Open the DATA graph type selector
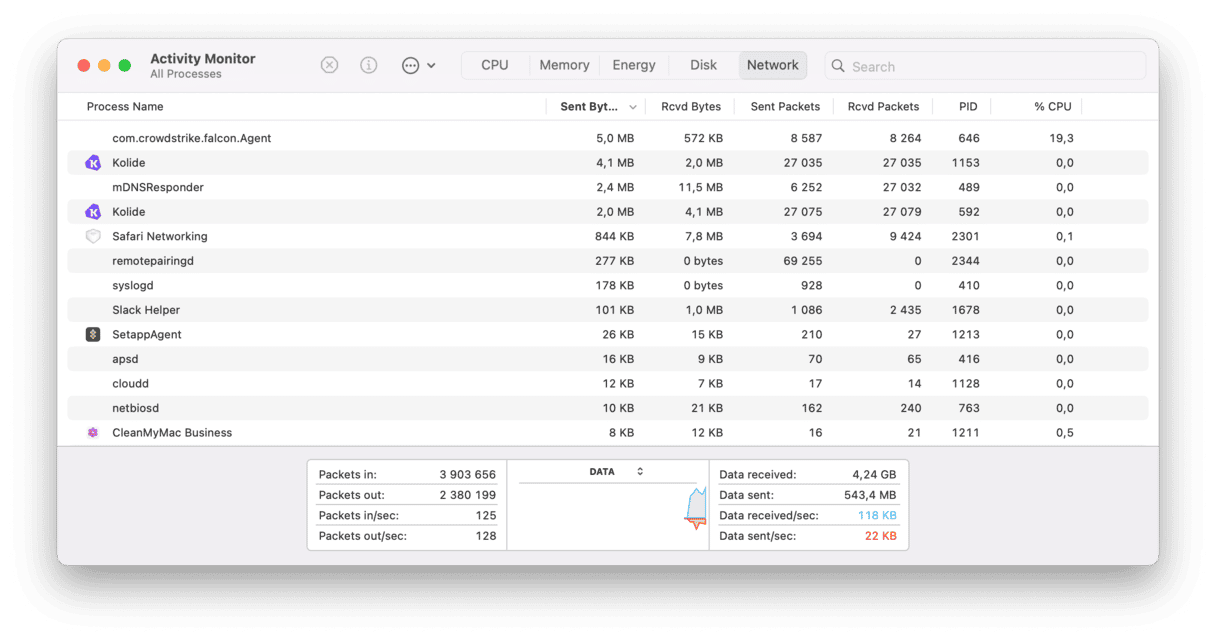The width and height of the screenshot is (1216, 641). coord(616,472)
